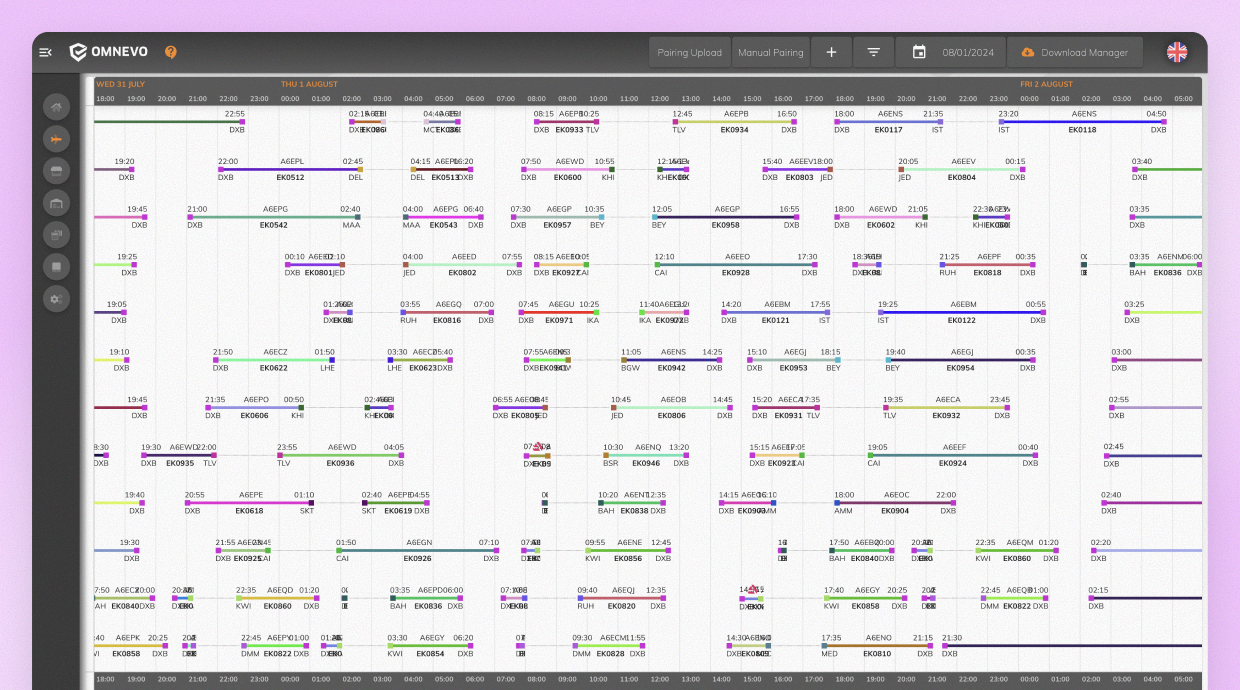1240x690 pixels.
Task: Open the warehouse sidebar icon
Action: point(56,203)
